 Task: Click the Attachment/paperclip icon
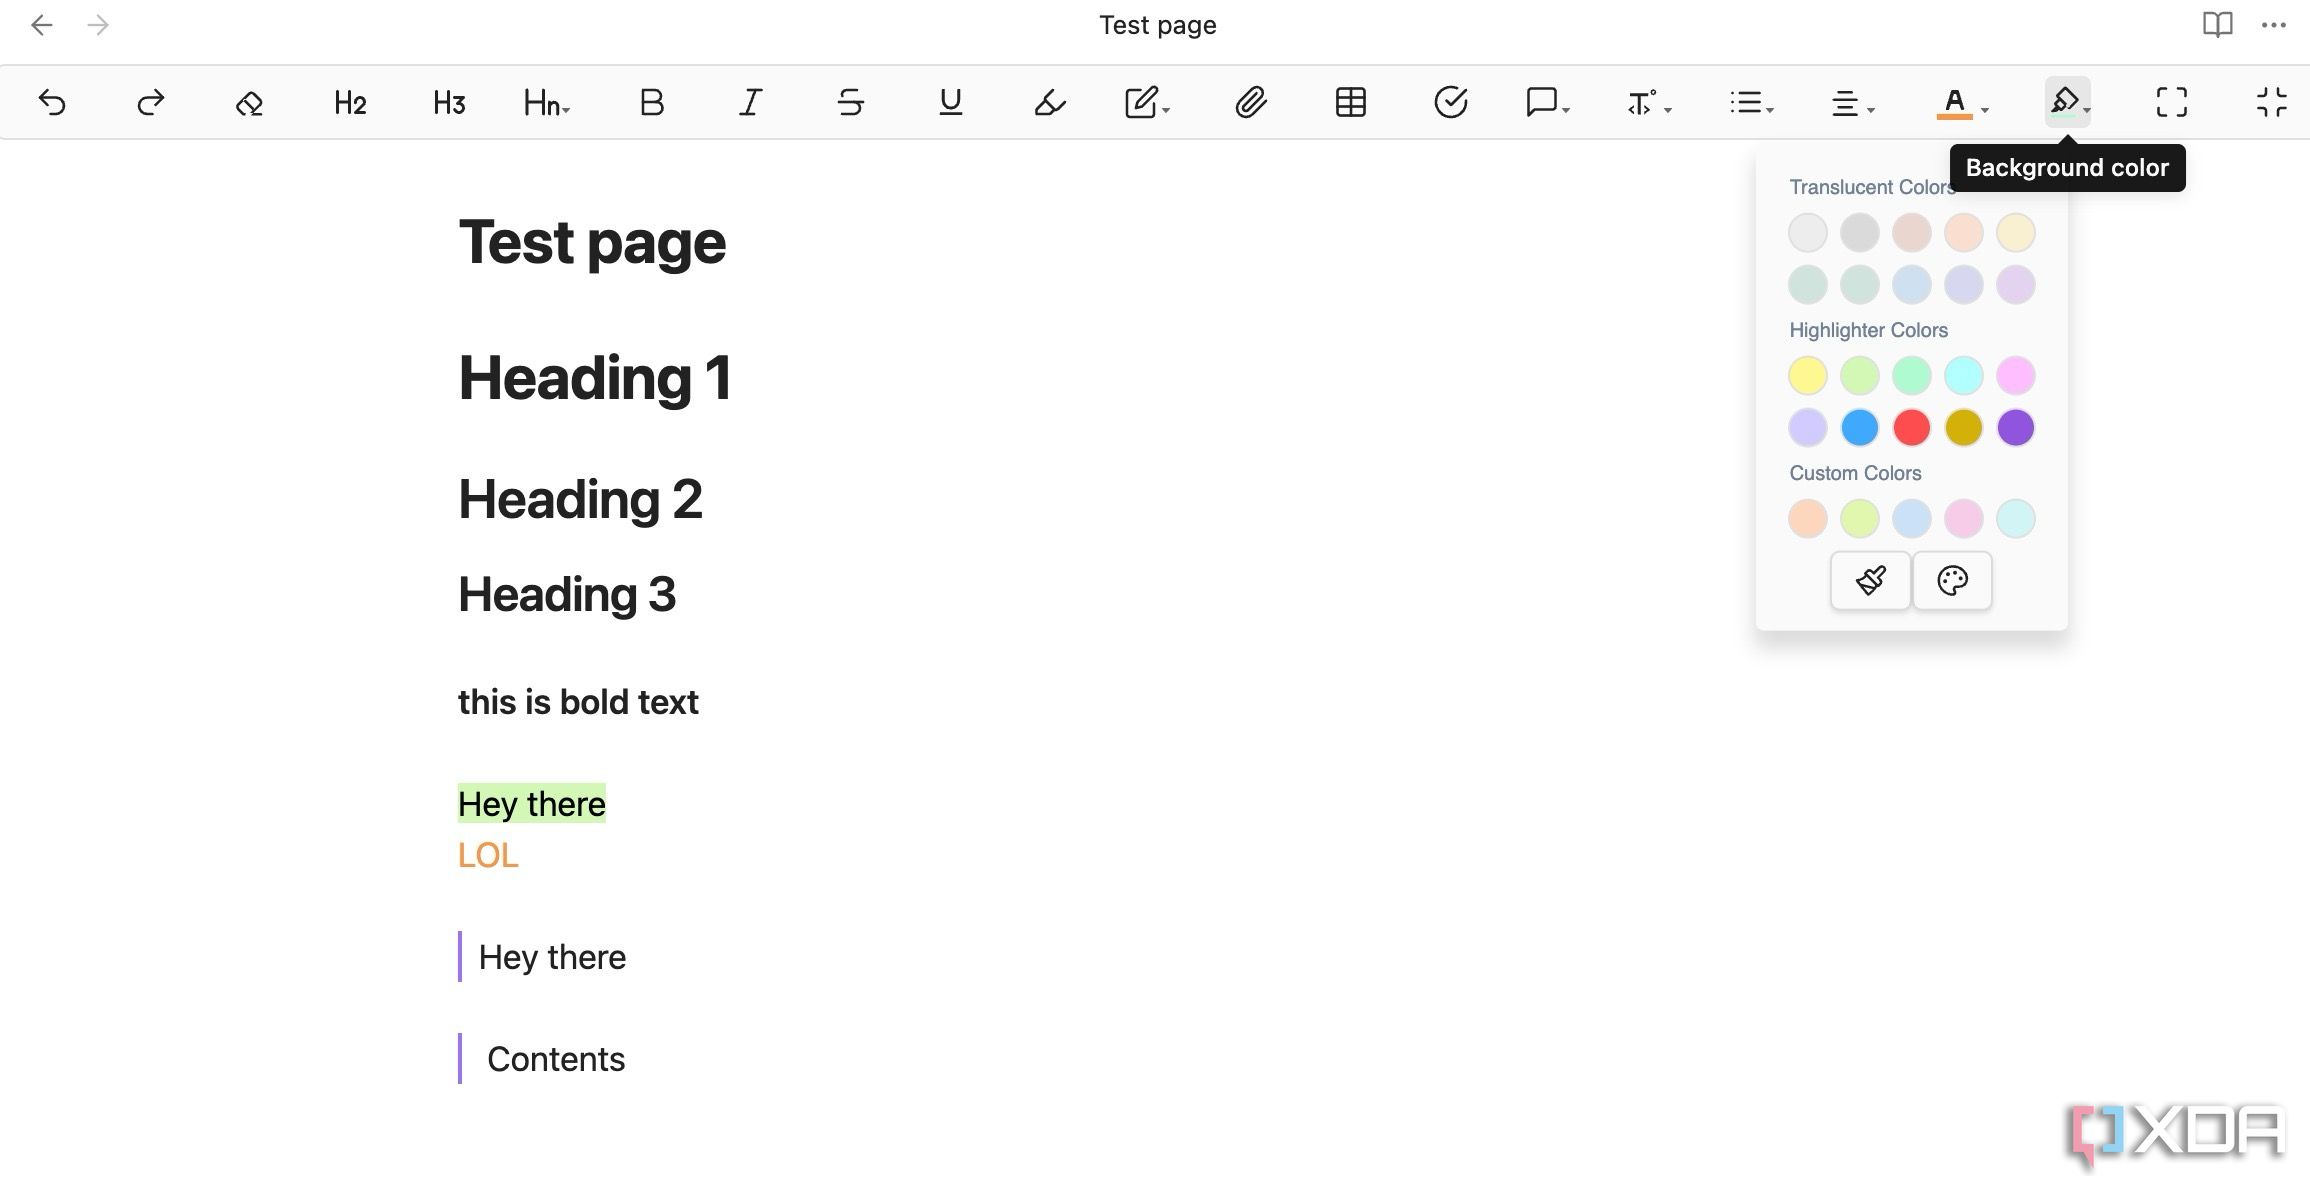click(x=1250, y=102)
